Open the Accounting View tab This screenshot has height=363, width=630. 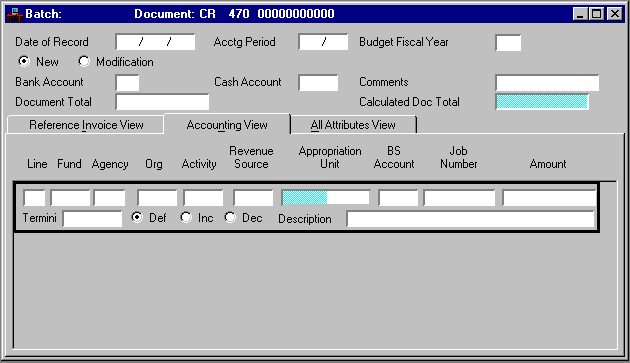227,125
